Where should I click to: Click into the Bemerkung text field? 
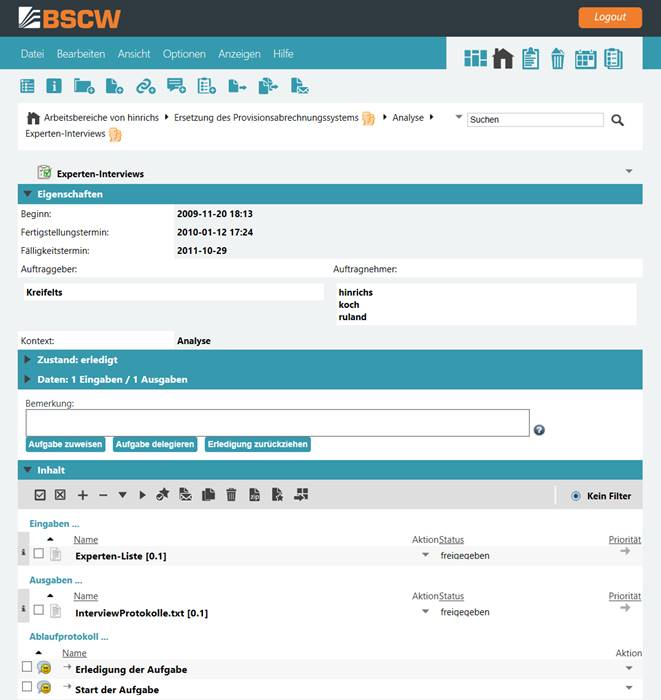point(277,423)
